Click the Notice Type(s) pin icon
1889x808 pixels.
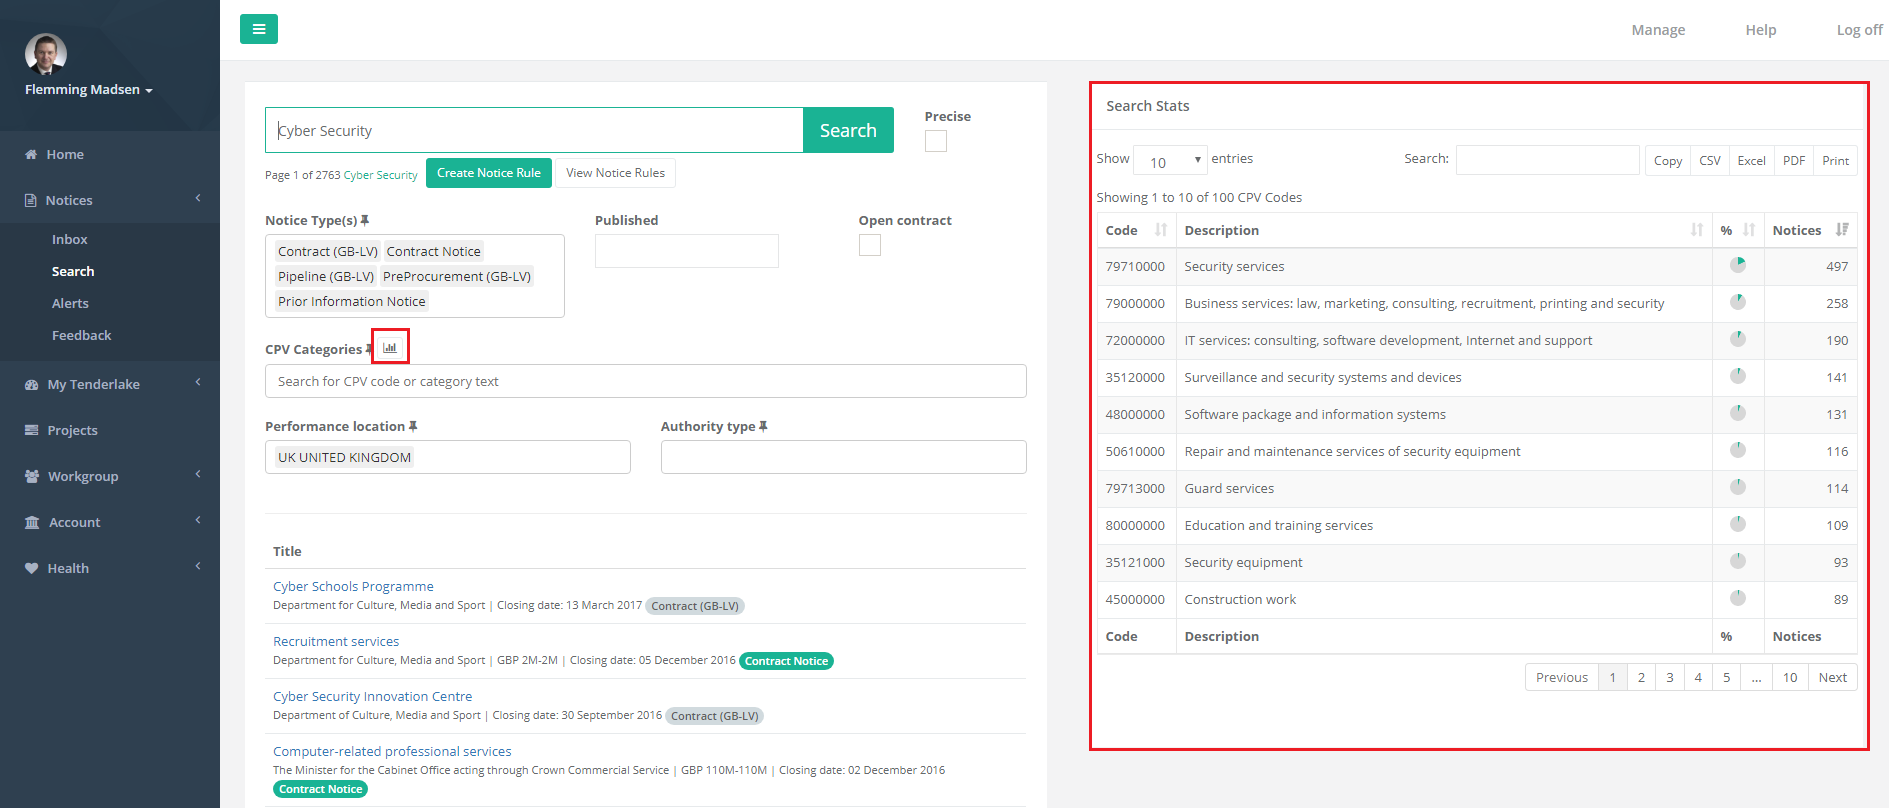coord(365,220)
